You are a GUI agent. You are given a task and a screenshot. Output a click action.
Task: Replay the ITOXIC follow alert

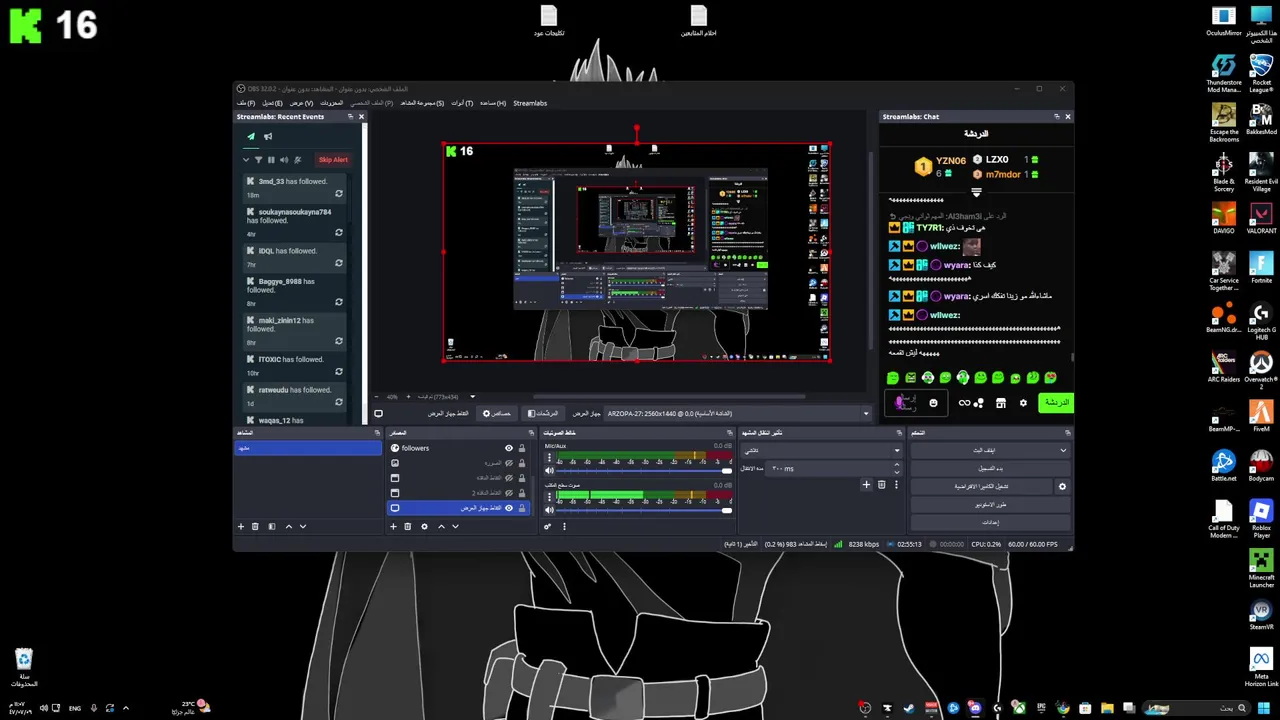(x=339, y=372)
